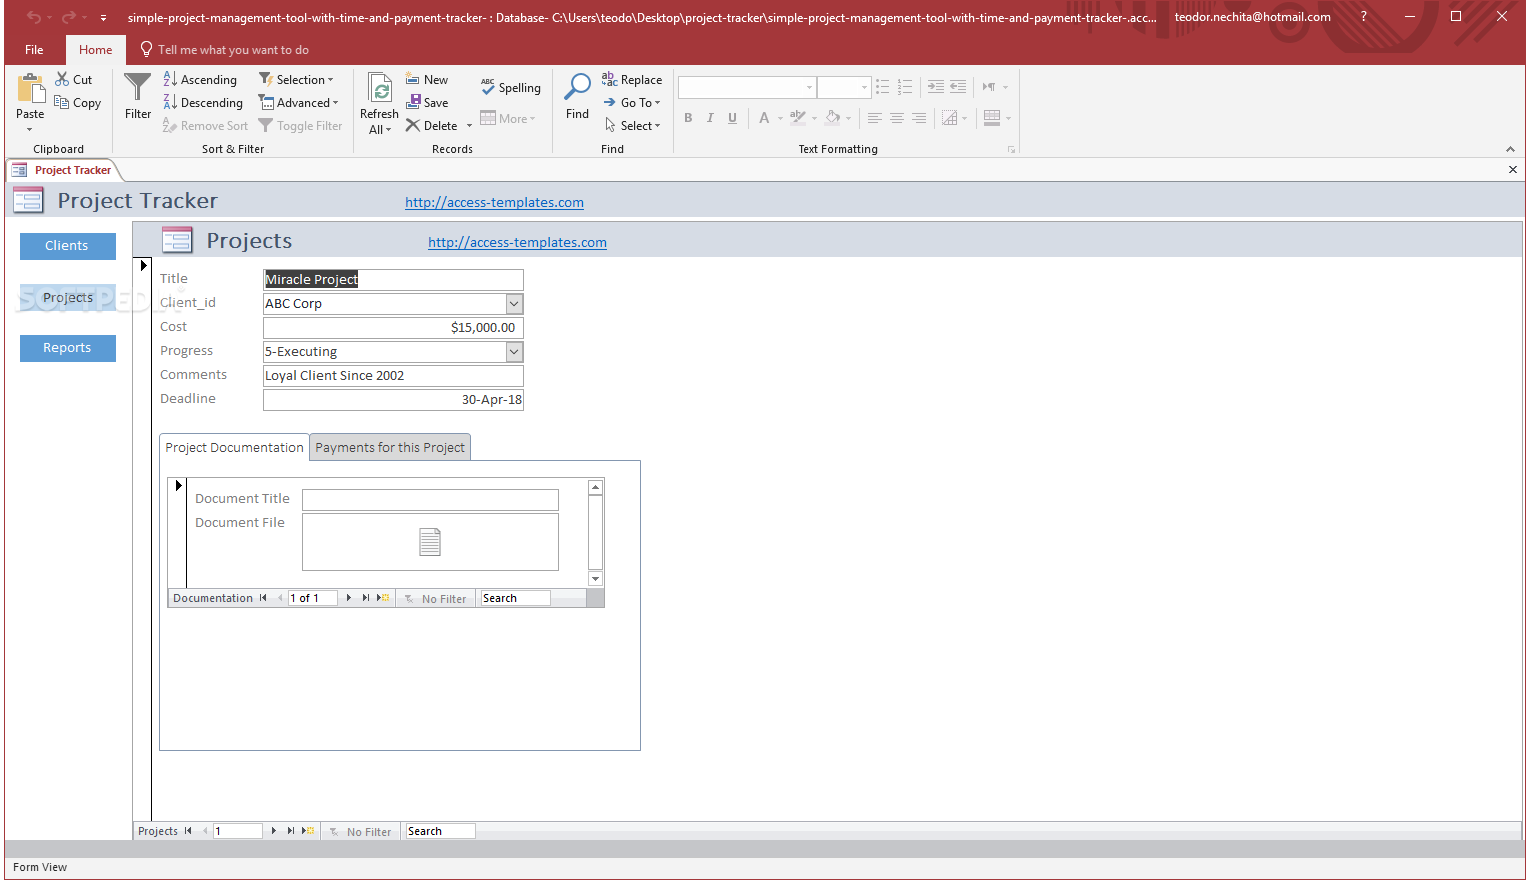Switch to Payments for this Project tab
Screen dimensions: 1526x880
pyautogui.click(x=390, y=447)
